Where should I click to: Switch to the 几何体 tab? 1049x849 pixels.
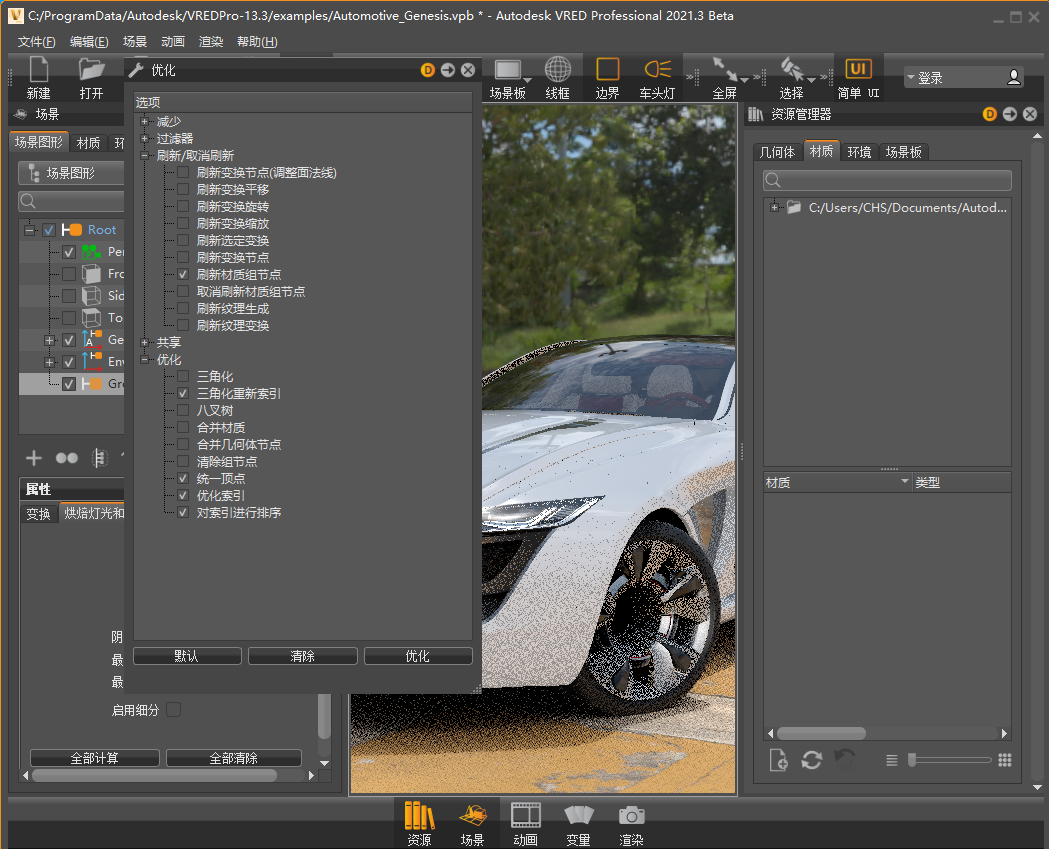tap(777, 152)
